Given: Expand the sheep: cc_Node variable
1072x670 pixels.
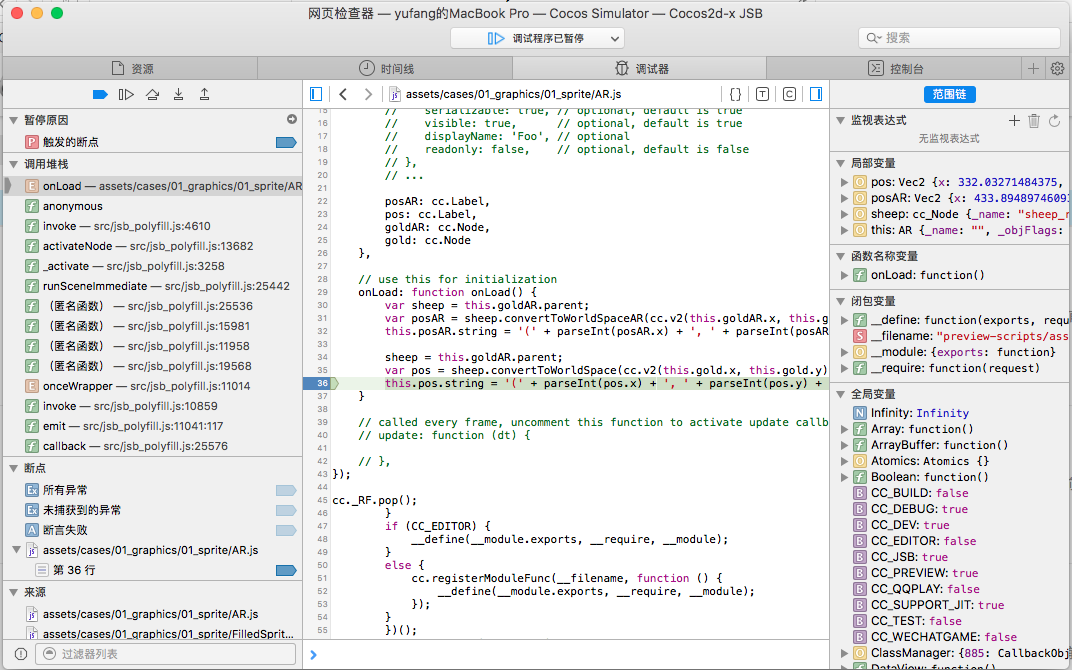Looking at the screenshot, I should point(844,214).
